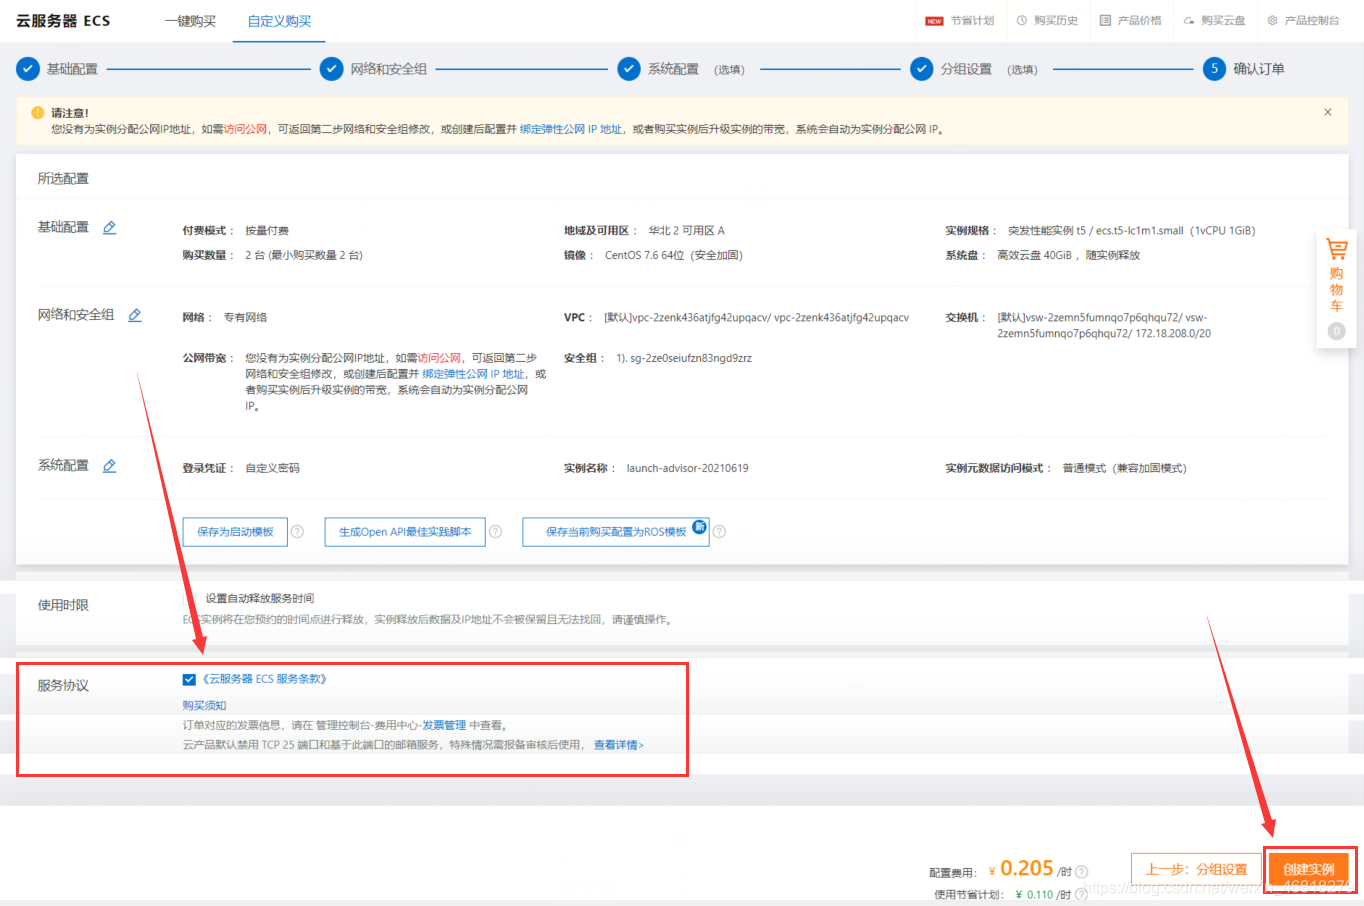Go to the 网络和安全组 step label

tap(389, 69)
